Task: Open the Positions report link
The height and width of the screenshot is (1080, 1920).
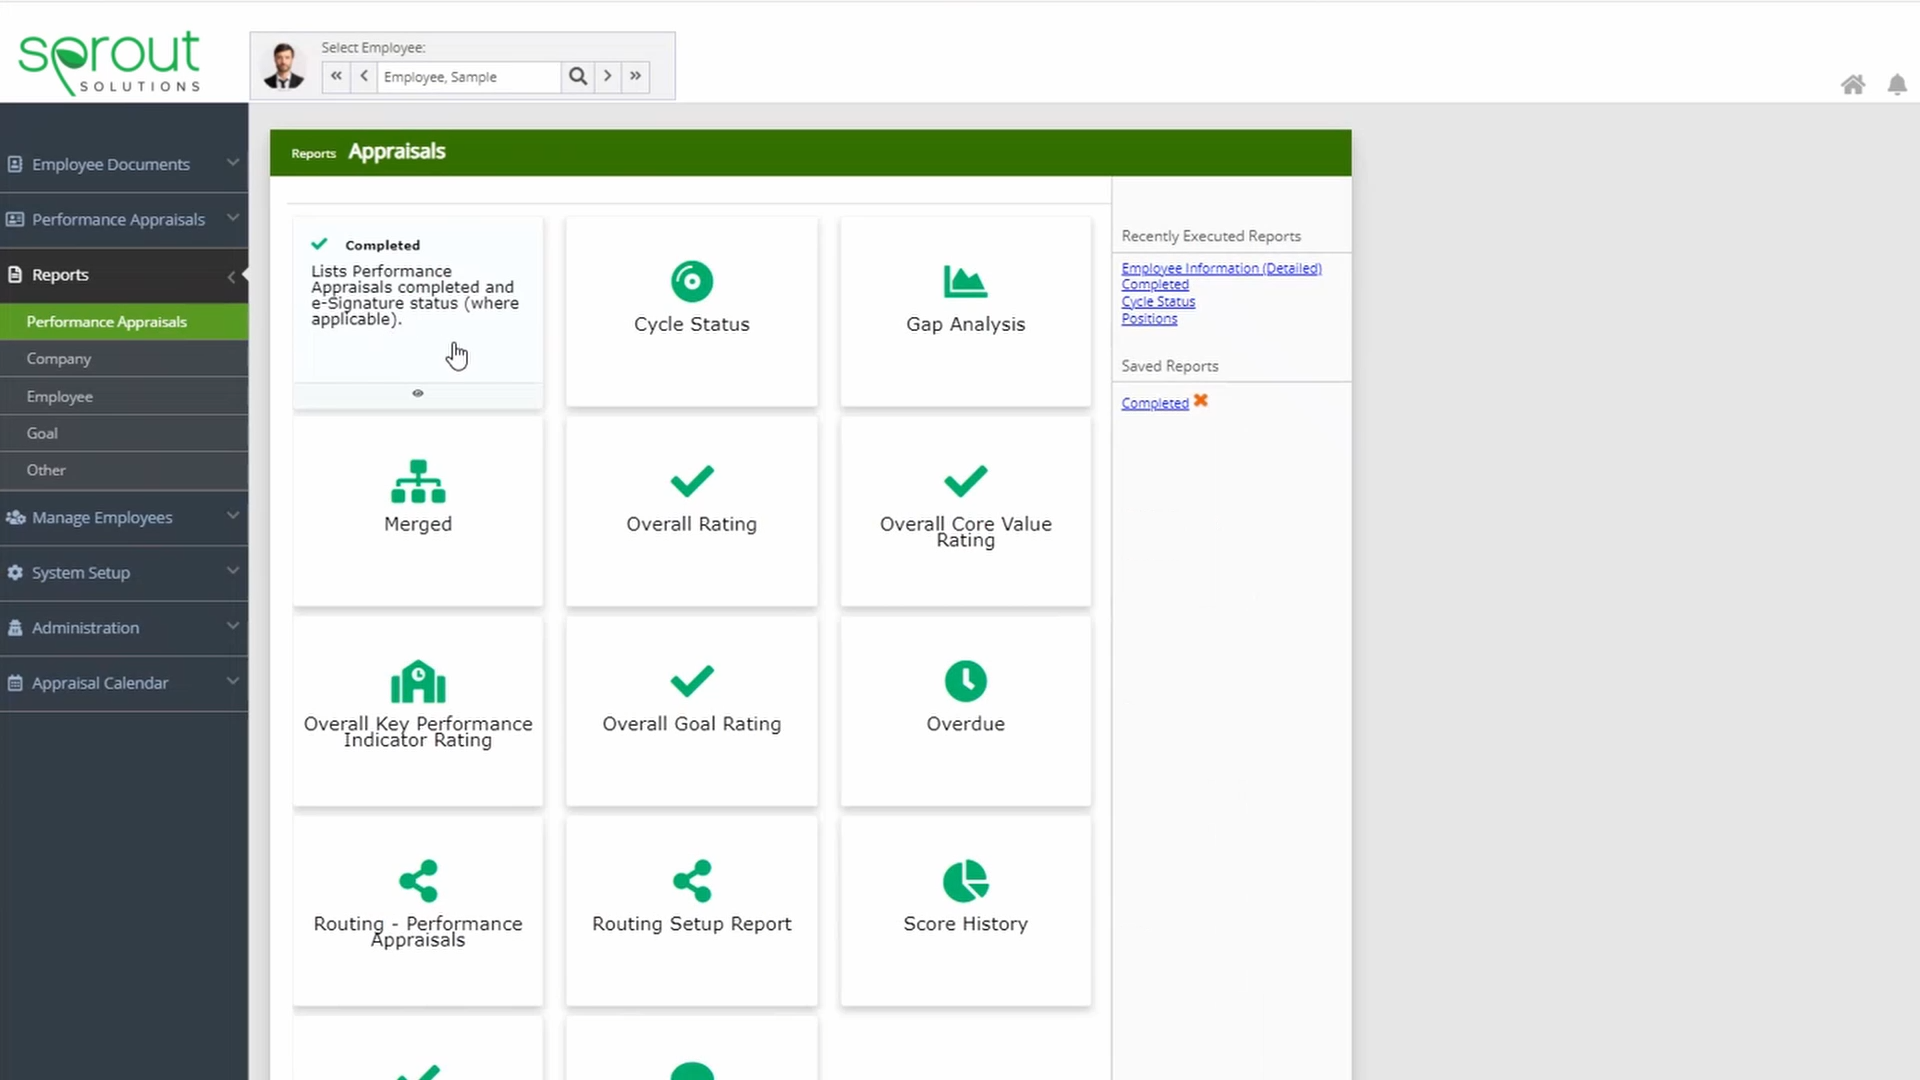Action: (x=1148, y=318)
